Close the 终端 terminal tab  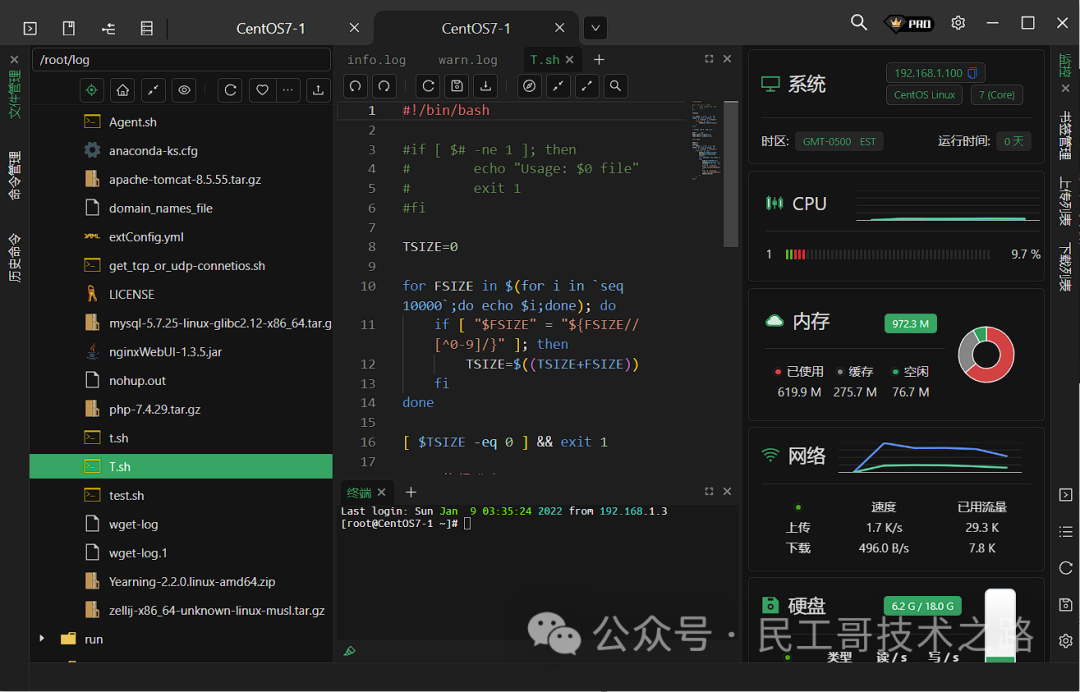pyautogui.click(x=382, y=492)
